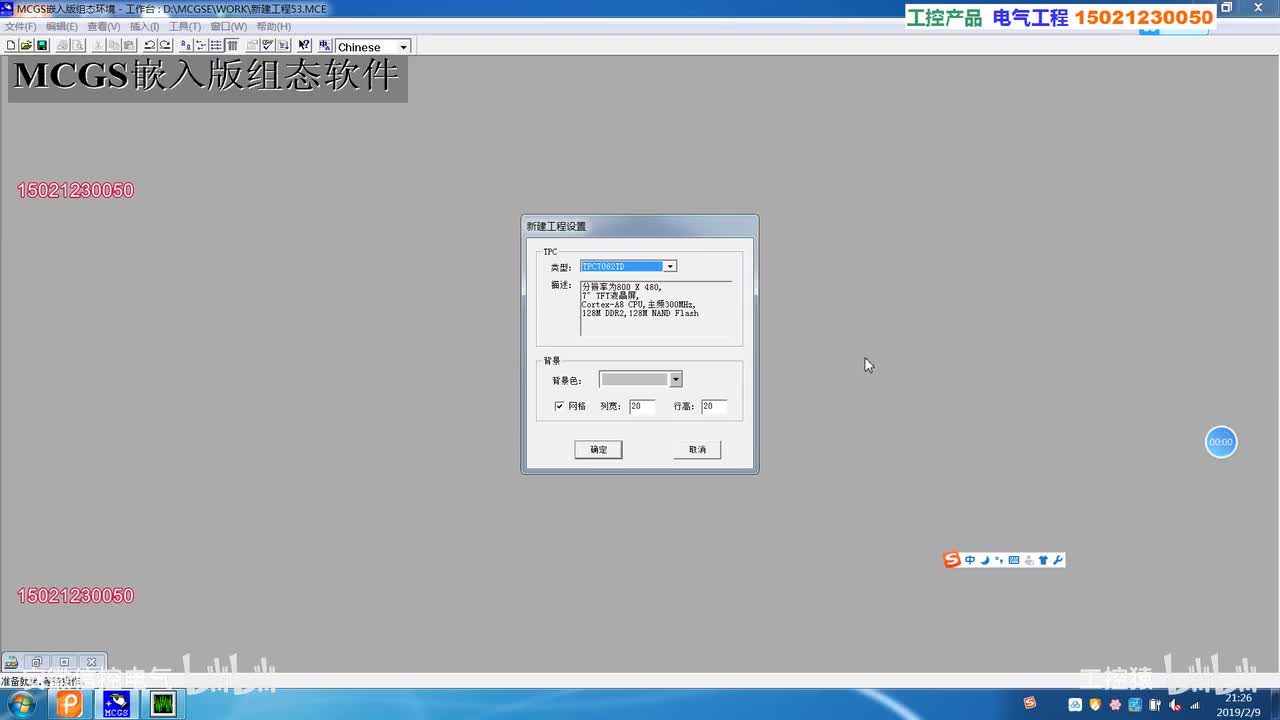Viewport: 1280px width, 720px height.
Task: Open the 文件(F) menu
Action: click(20, 26)
